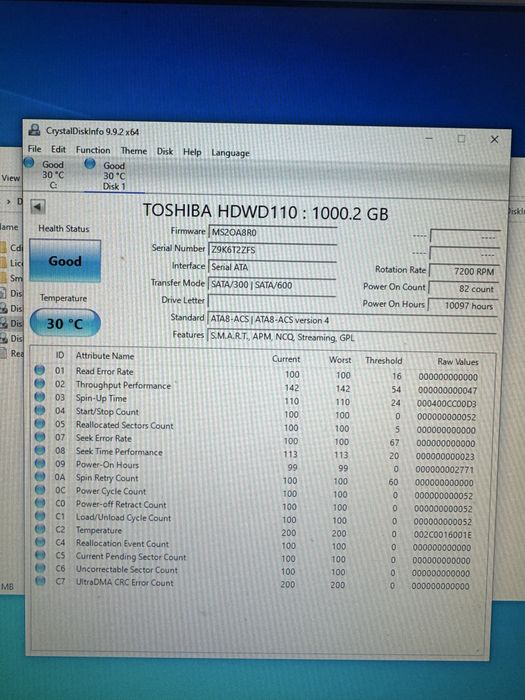
Task: Click the Attribute Name column header
Action: [x=105, y=356]
